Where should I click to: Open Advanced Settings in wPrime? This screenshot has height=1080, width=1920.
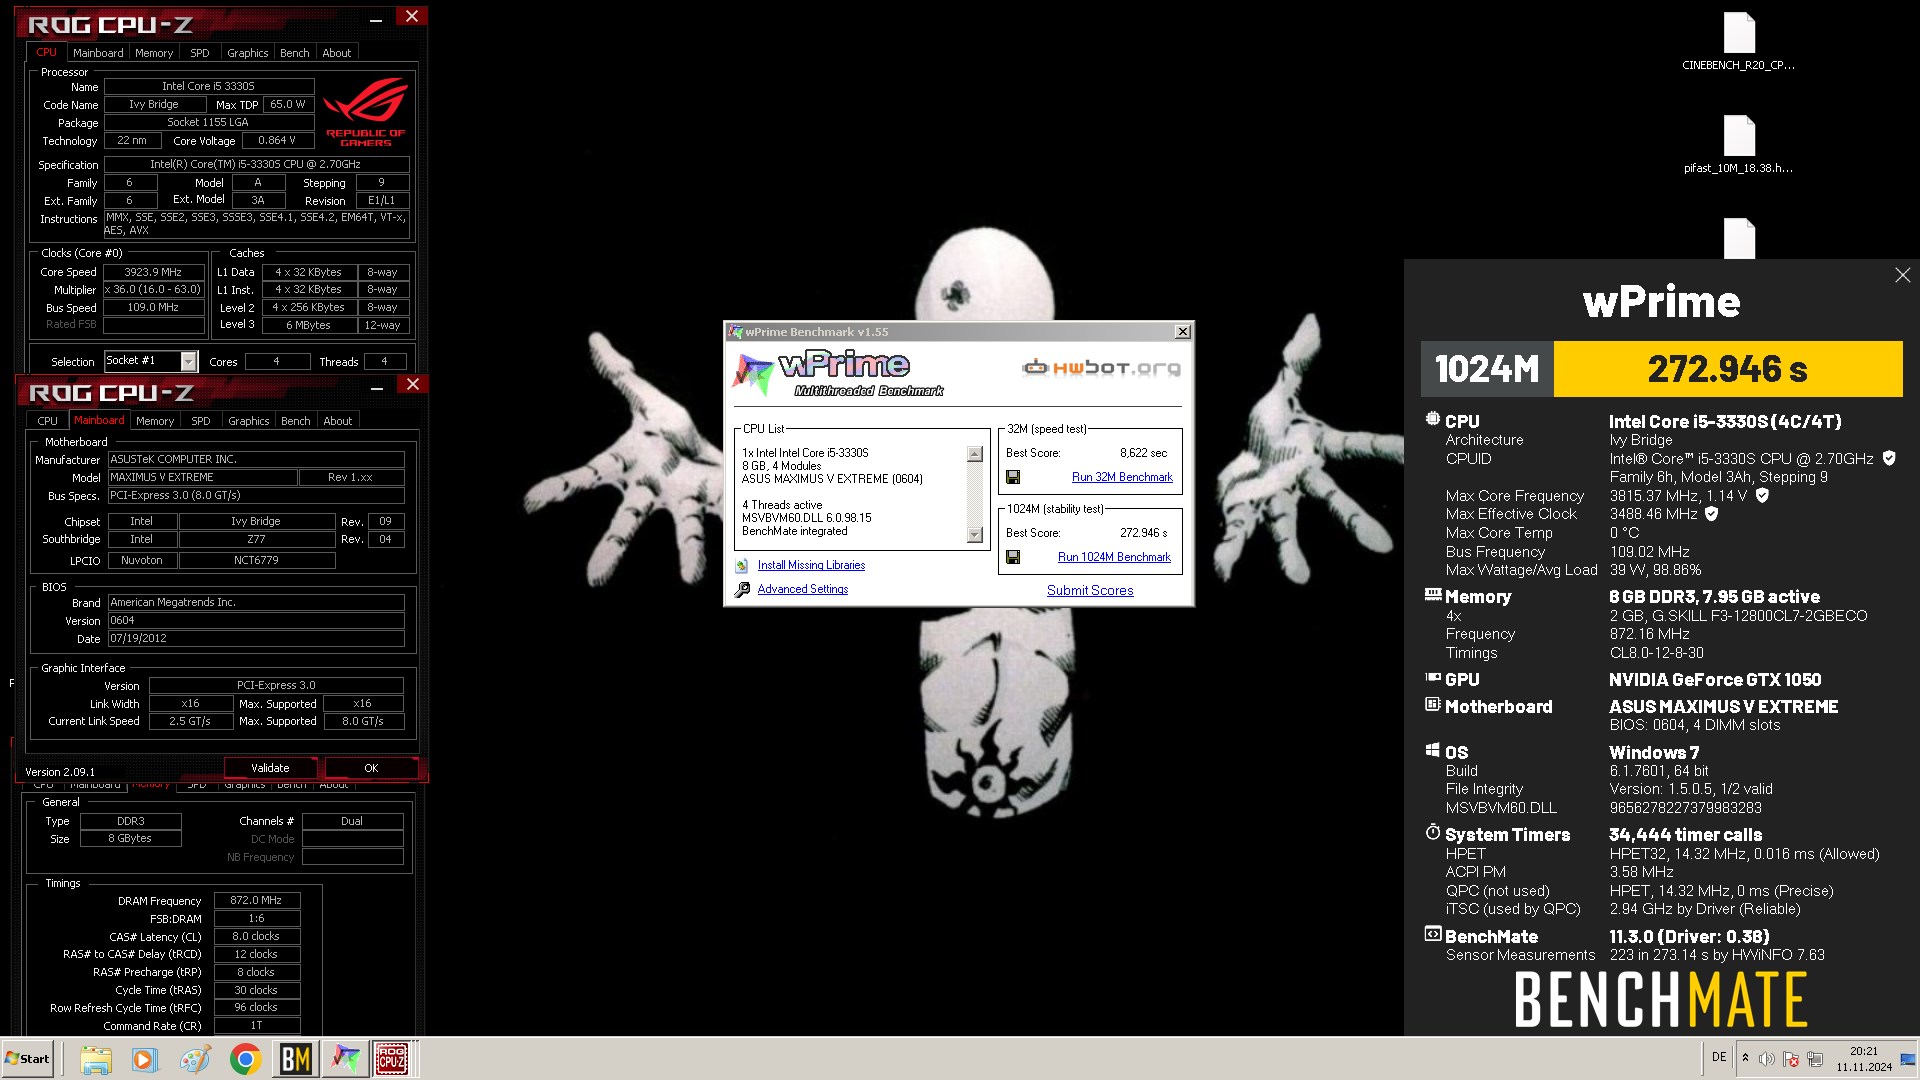click(802, 589)
